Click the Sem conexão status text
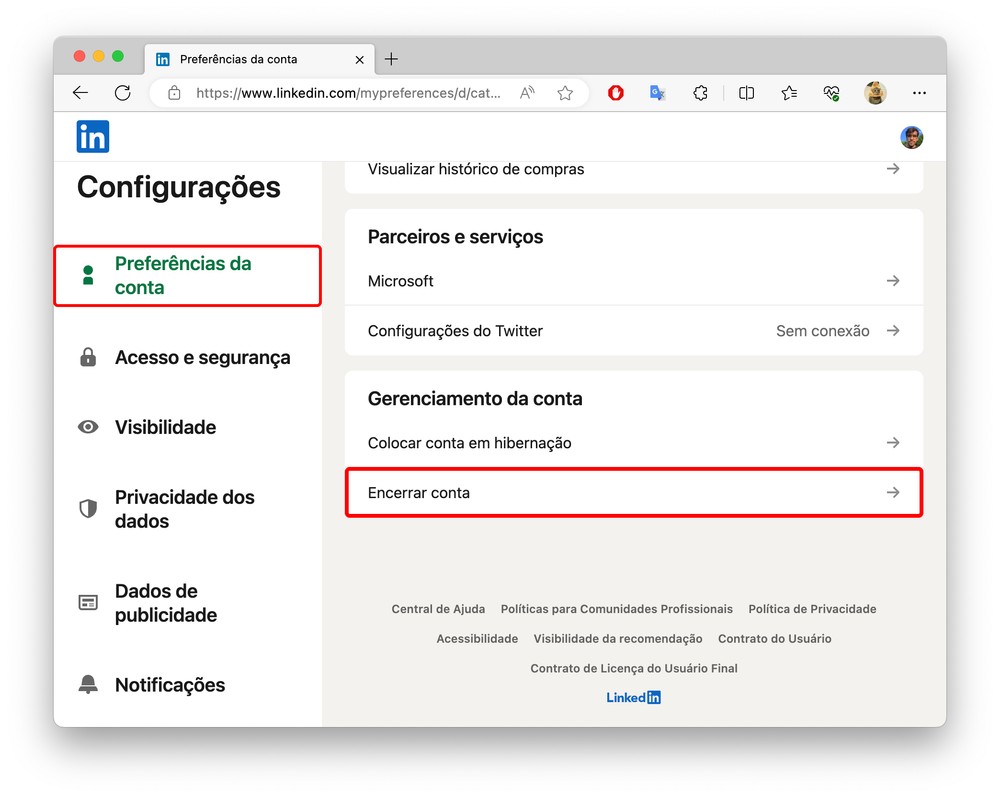Image resolution: width=1000 pixels, height=798 pixels. (x=823, y=331)
